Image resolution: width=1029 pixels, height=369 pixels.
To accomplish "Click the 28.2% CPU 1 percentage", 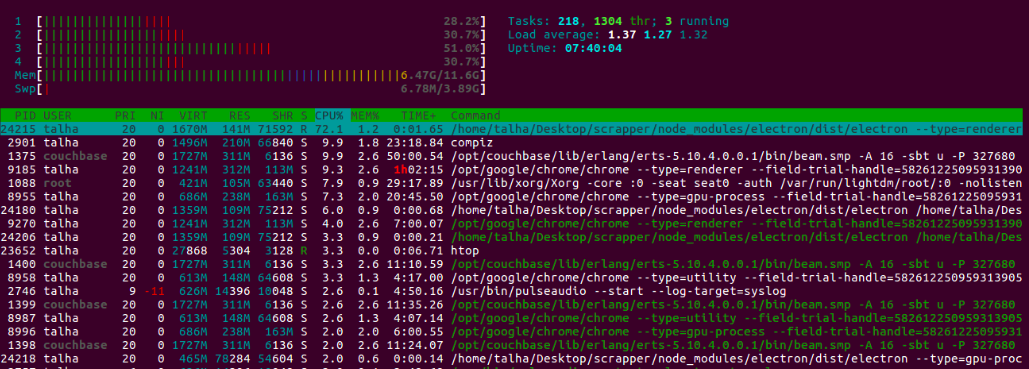I will click(461, 21).
